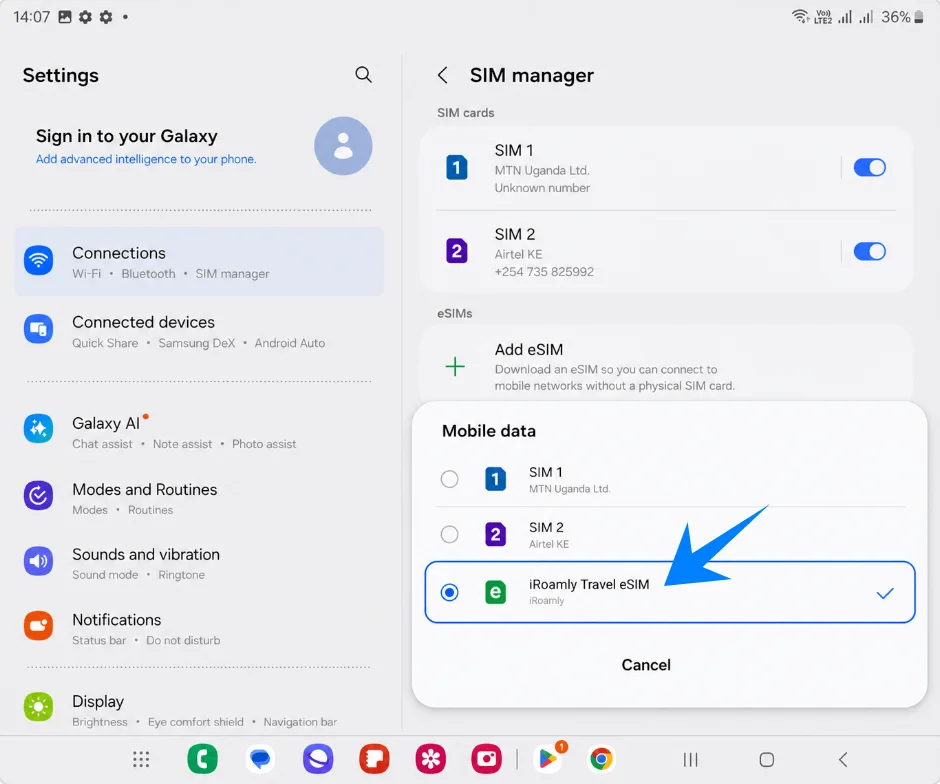Viewport: 940px width, 784px height.
Task: Tap the green eSIM 'e' icon
Action: 495,592
